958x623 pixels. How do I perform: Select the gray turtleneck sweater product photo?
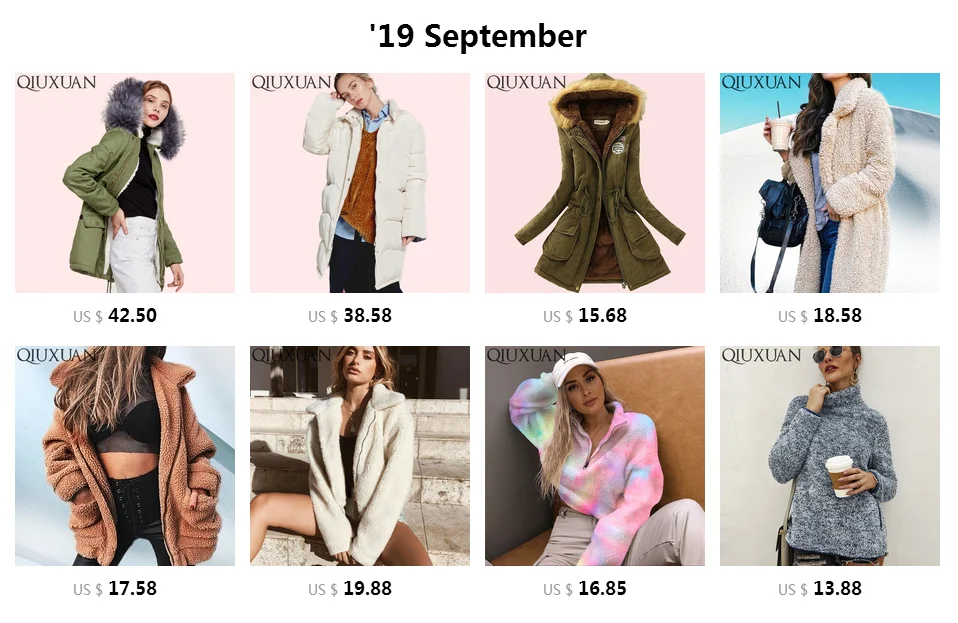point(830,456)
